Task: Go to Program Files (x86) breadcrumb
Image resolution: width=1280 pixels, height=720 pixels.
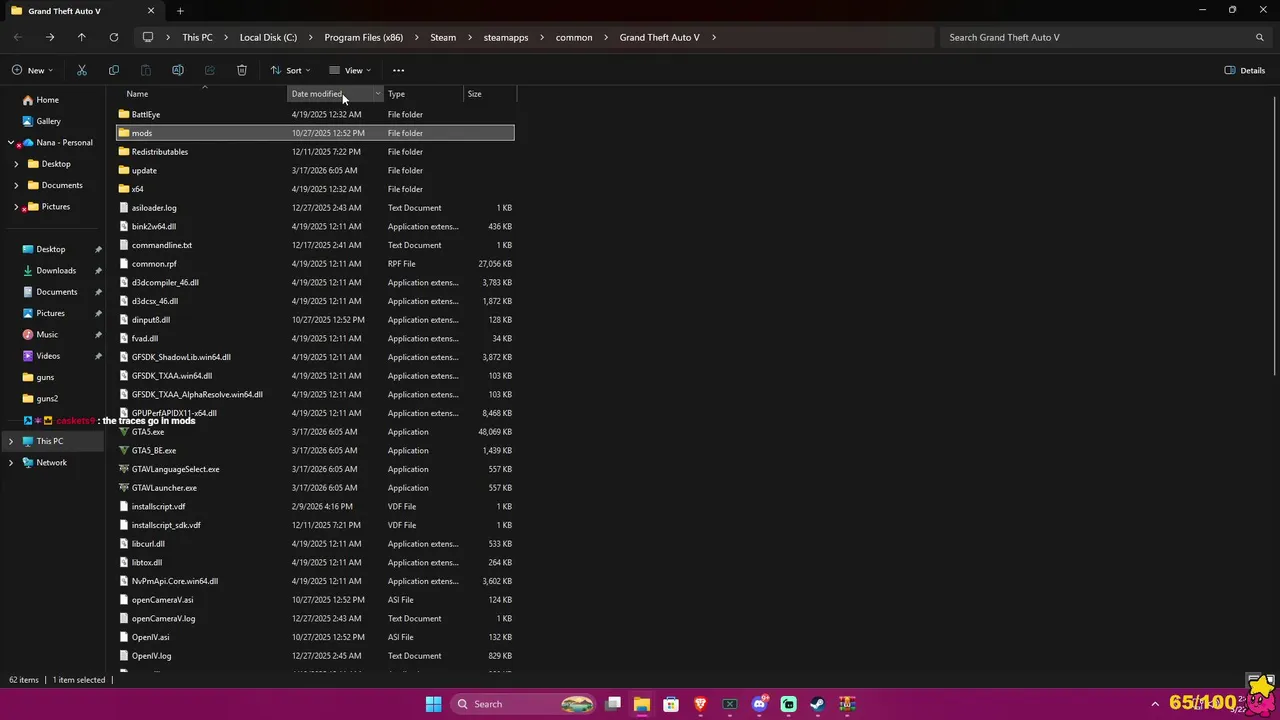Action: (x=364, y=37)
